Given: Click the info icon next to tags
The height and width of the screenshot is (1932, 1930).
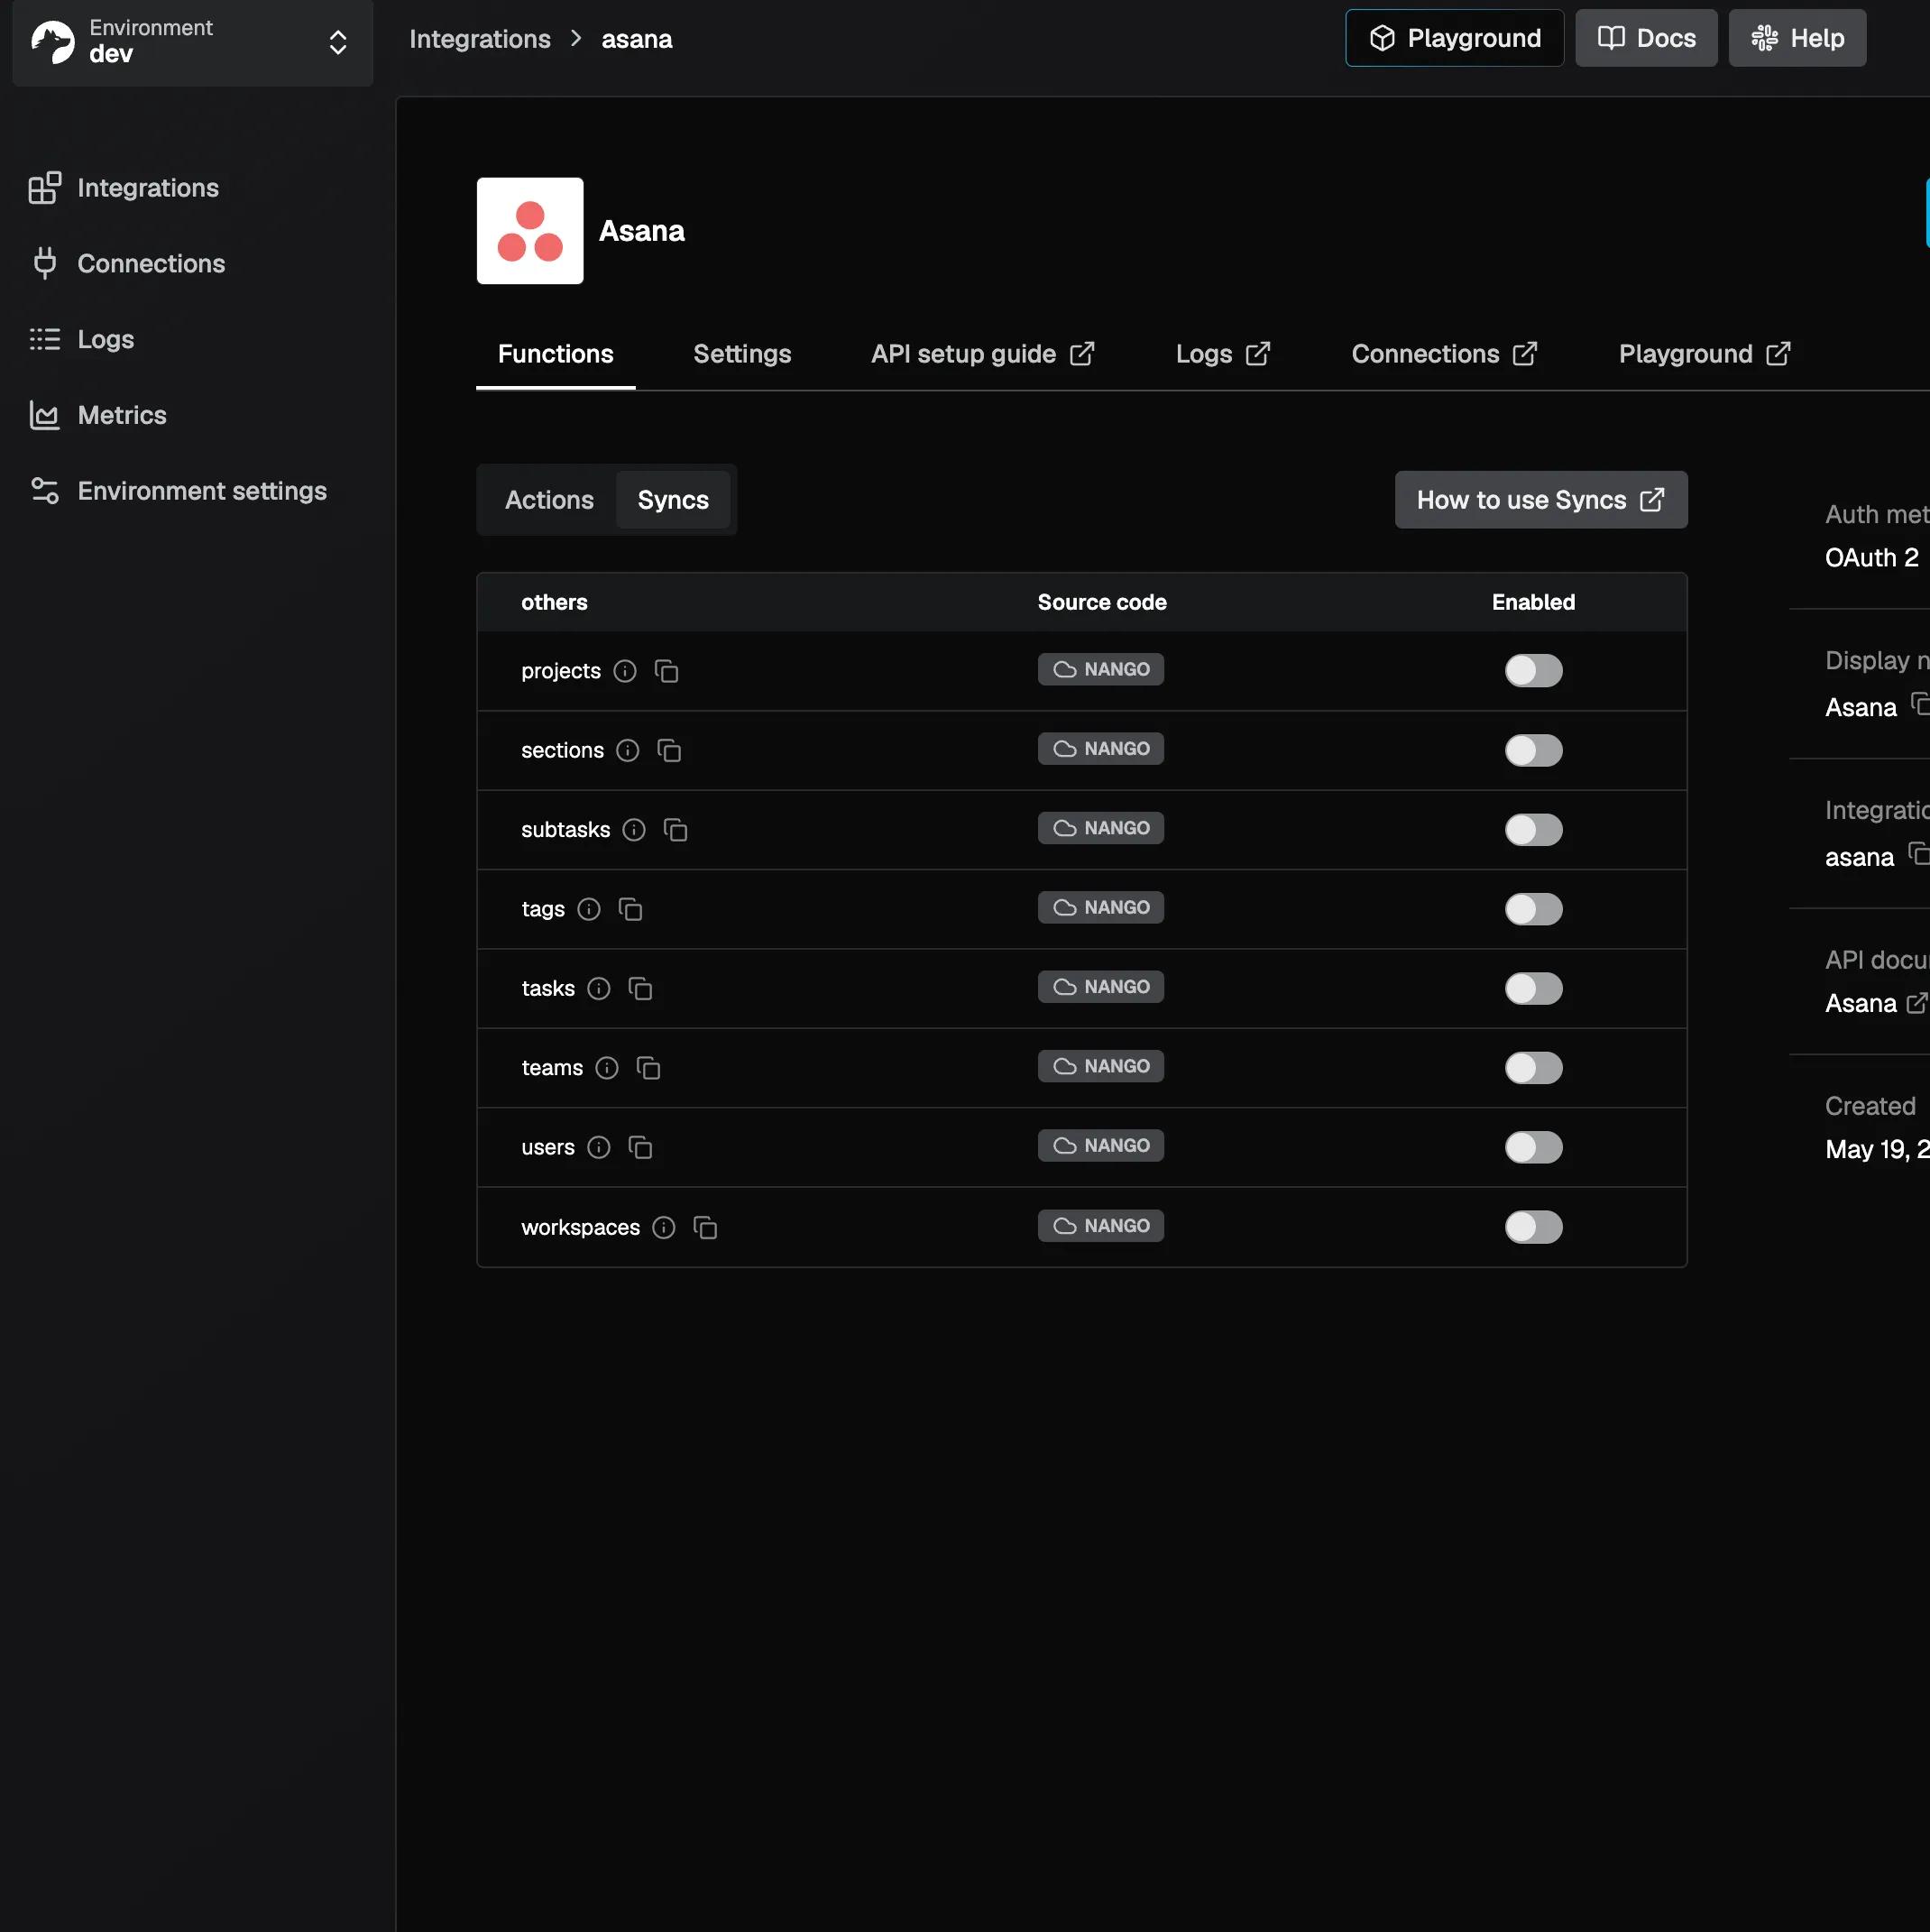Looking at the screenshot, I should click(589, 909).
